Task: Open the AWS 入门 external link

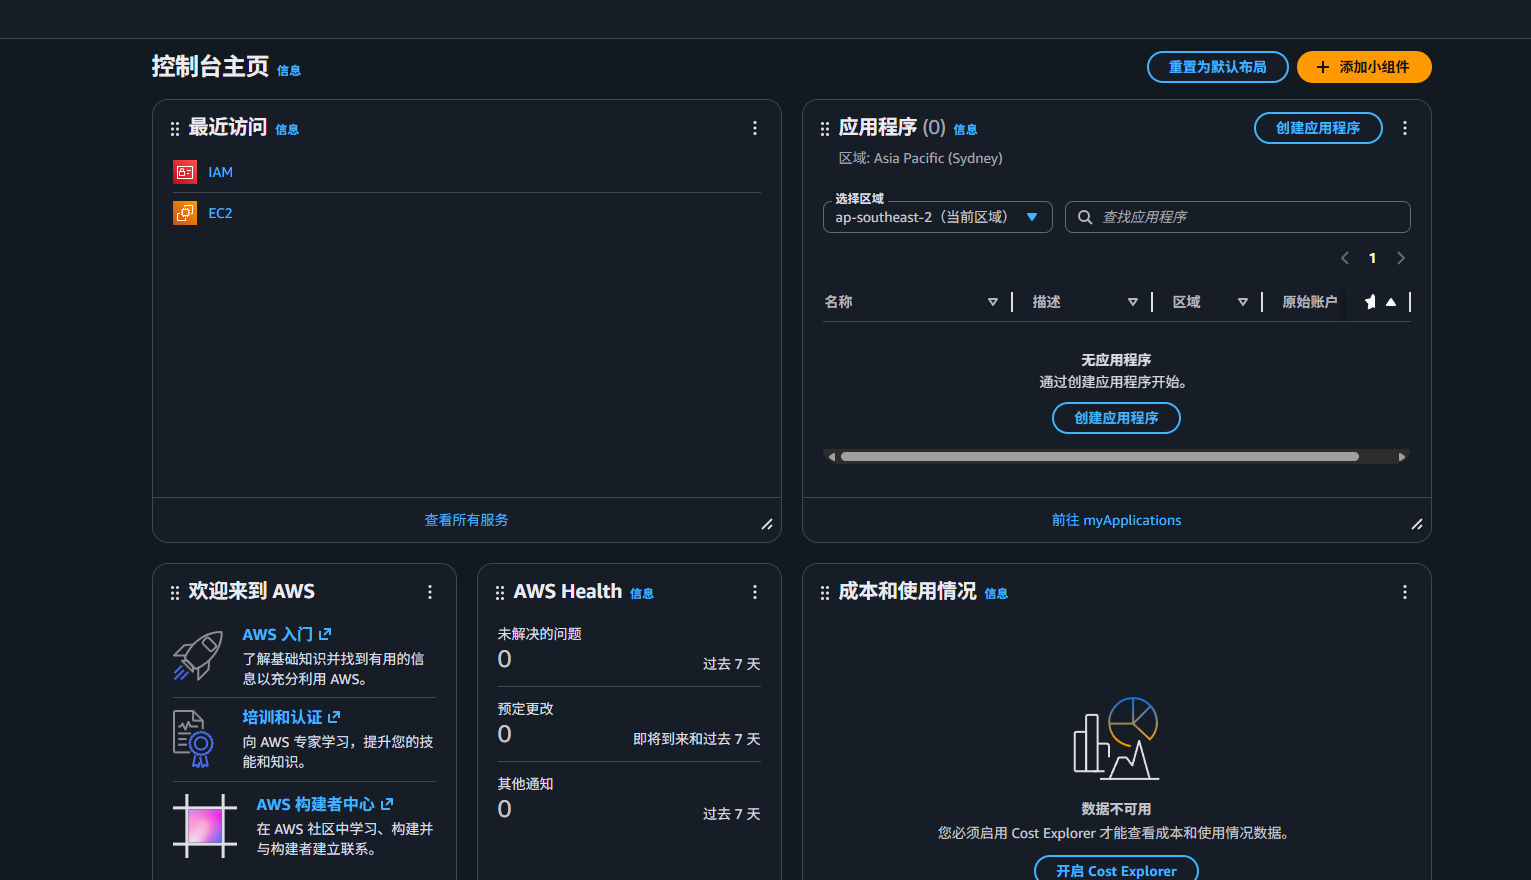Action: 287,634
